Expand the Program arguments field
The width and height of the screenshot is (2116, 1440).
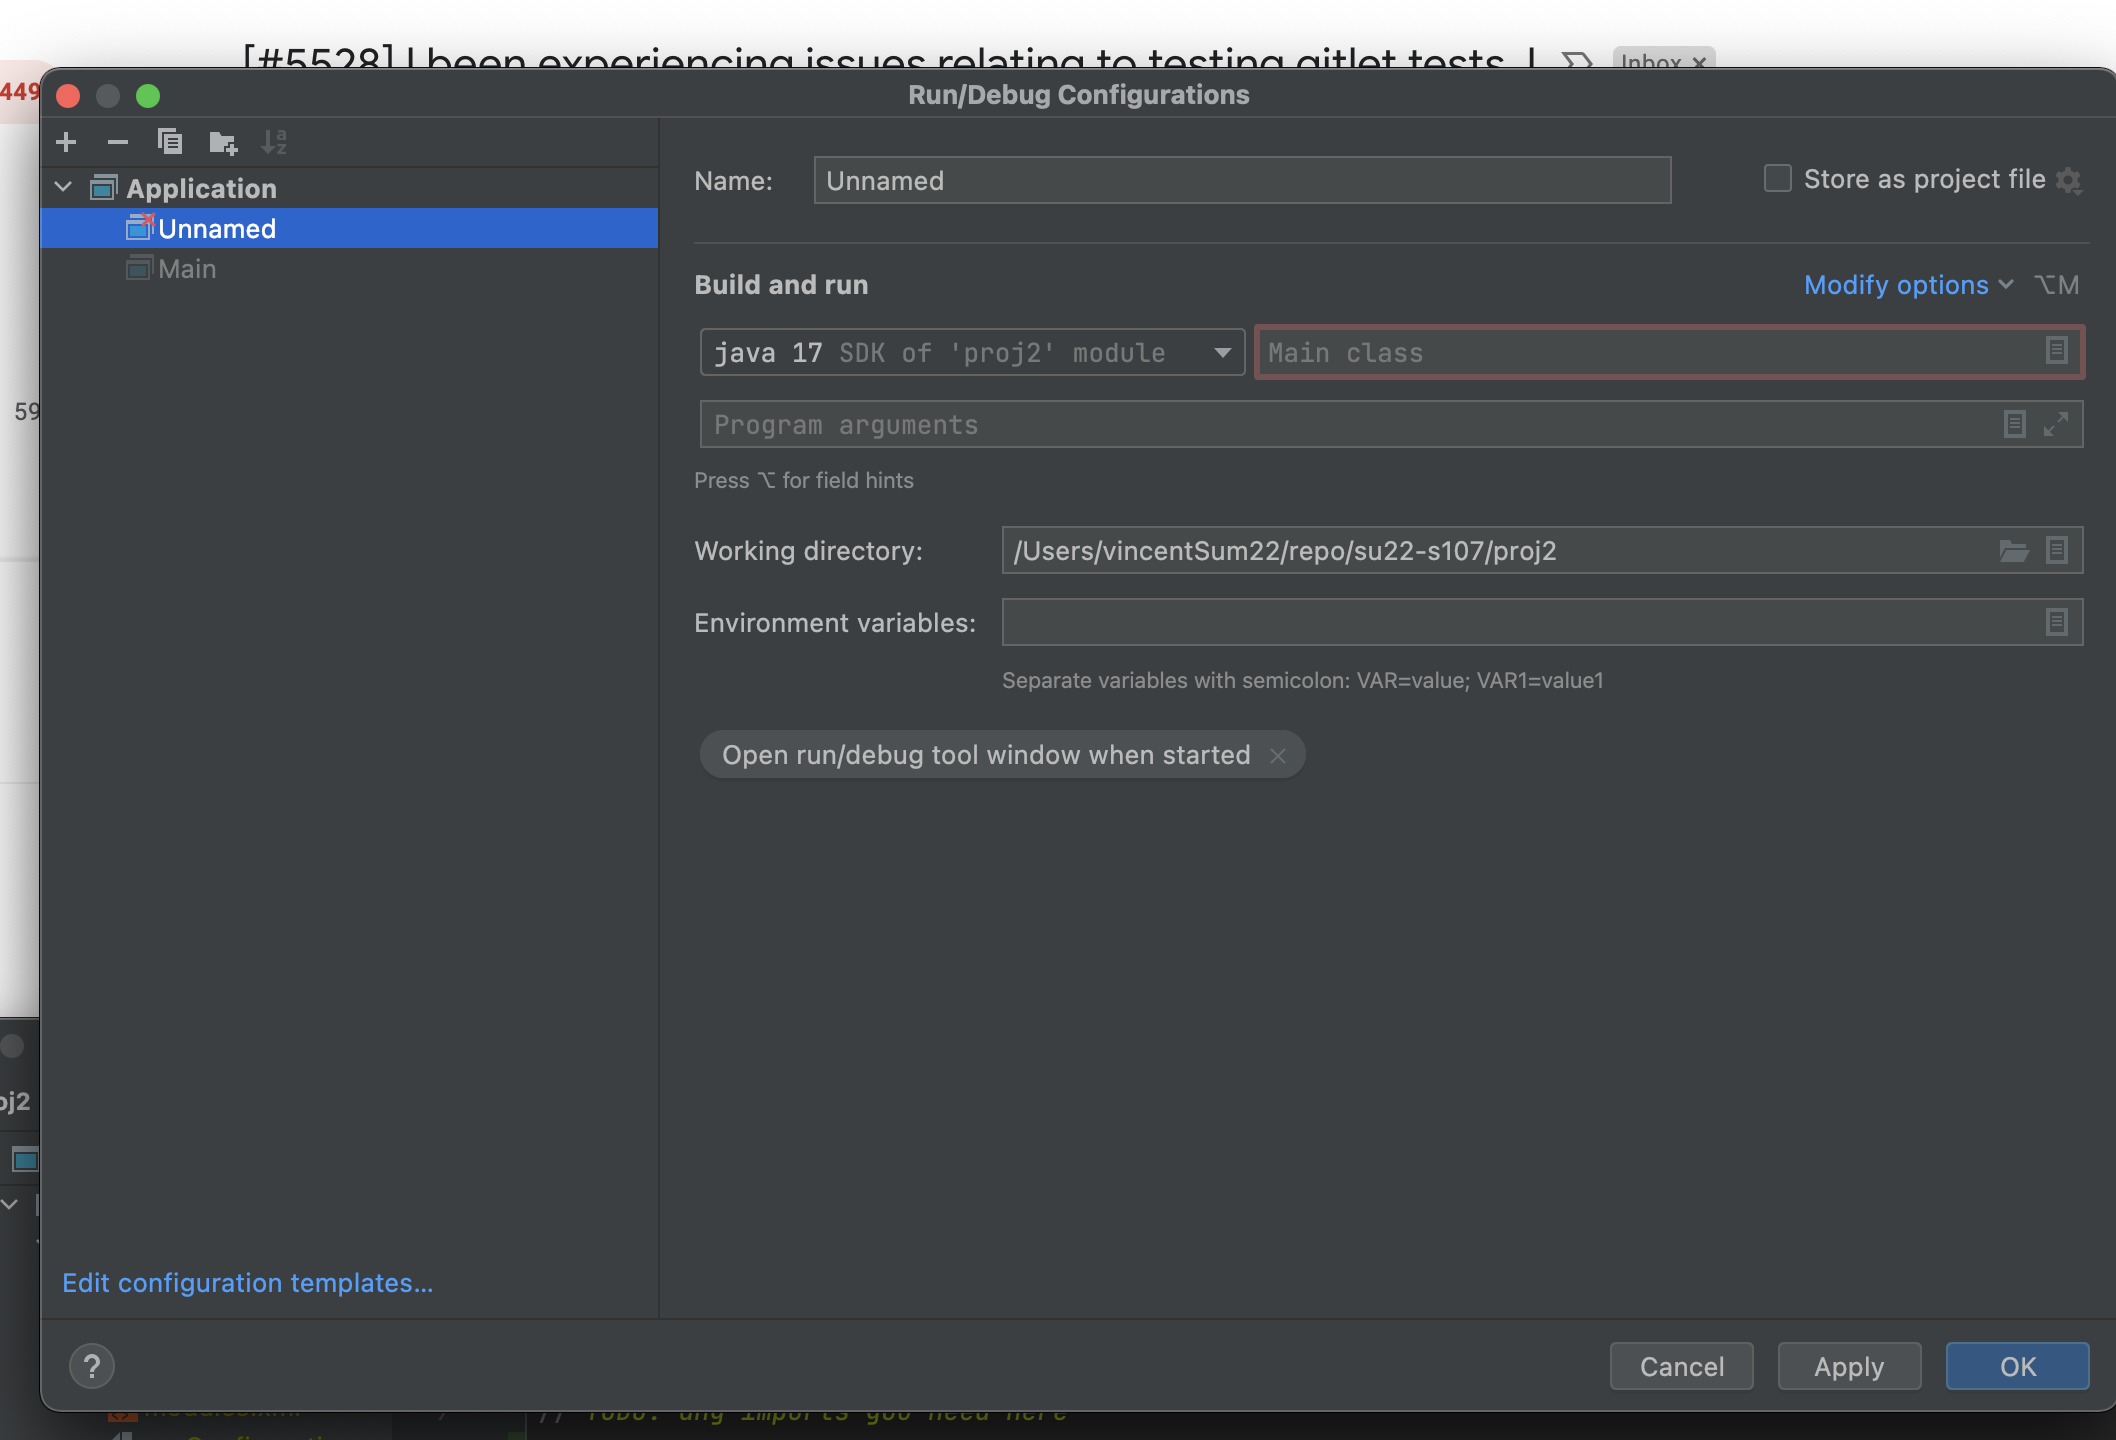(2056, 424)
